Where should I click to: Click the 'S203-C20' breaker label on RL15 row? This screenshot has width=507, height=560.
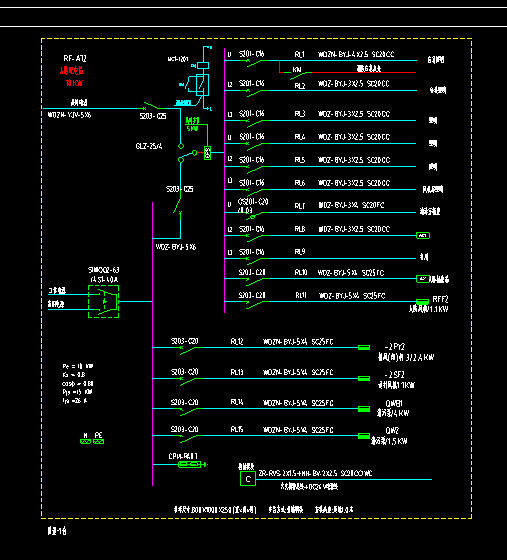(x=184, y=429)
